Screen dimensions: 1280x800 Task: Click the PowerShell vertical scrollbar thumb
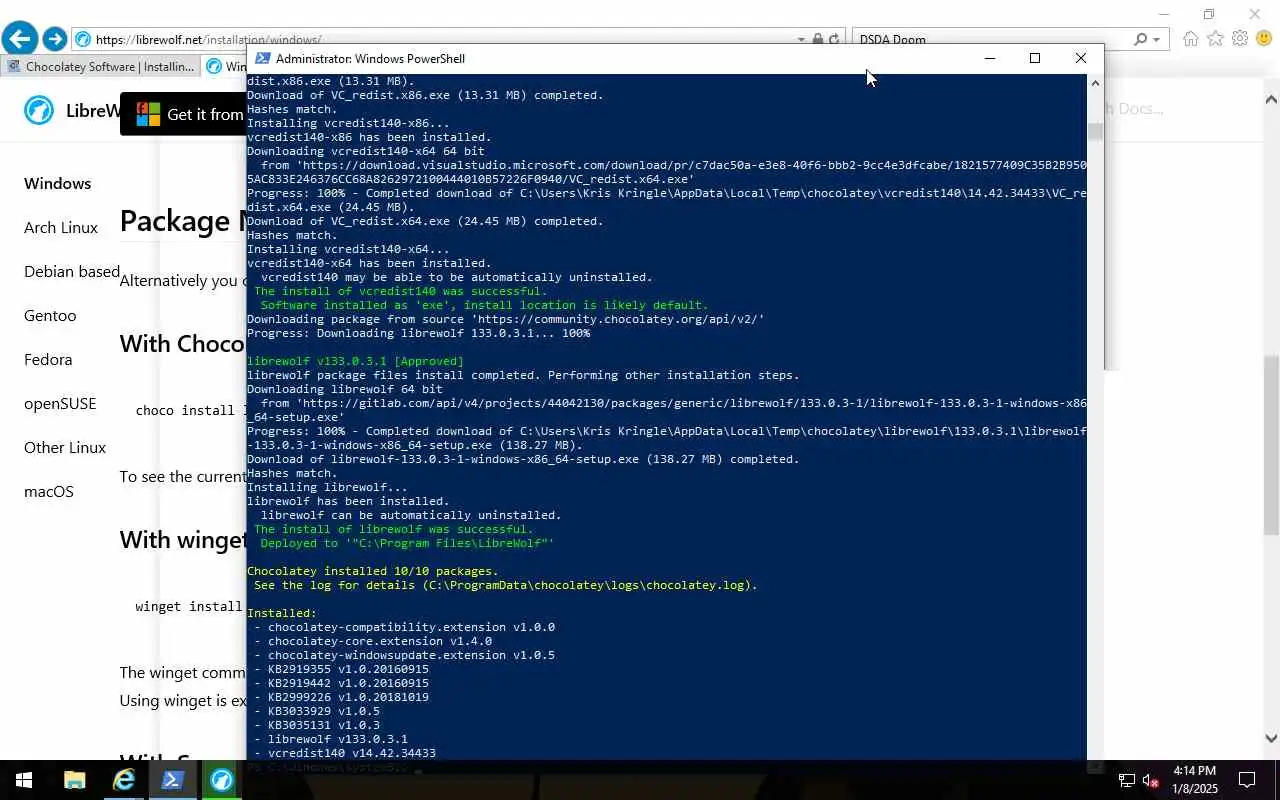(x=1095, y=131)
